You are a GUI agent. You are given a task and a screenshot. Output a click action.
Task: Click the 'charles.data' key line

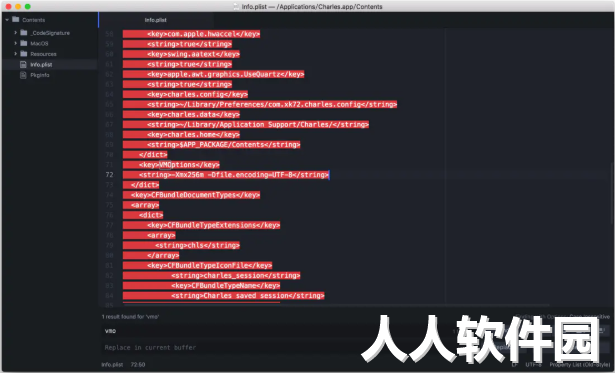(193, 115)
